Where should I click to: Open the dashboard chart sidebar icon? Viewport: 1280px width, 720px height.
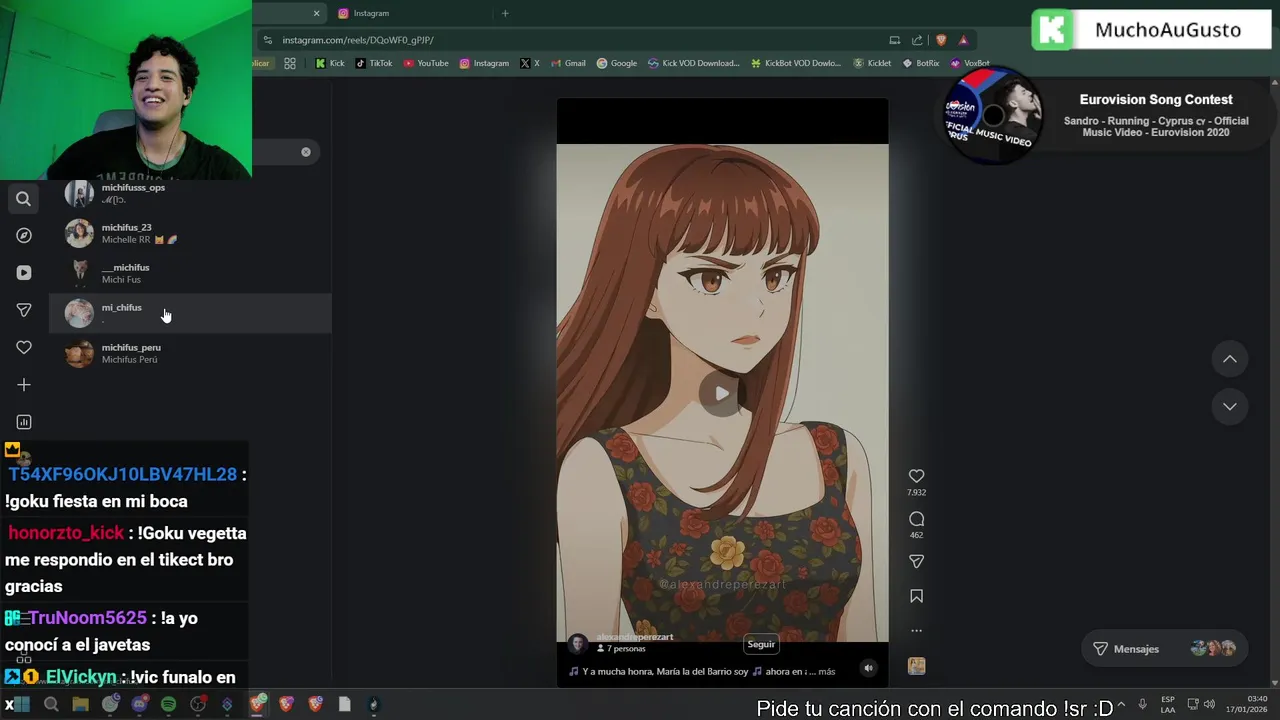pyautogui.click(x=24, y=422)
